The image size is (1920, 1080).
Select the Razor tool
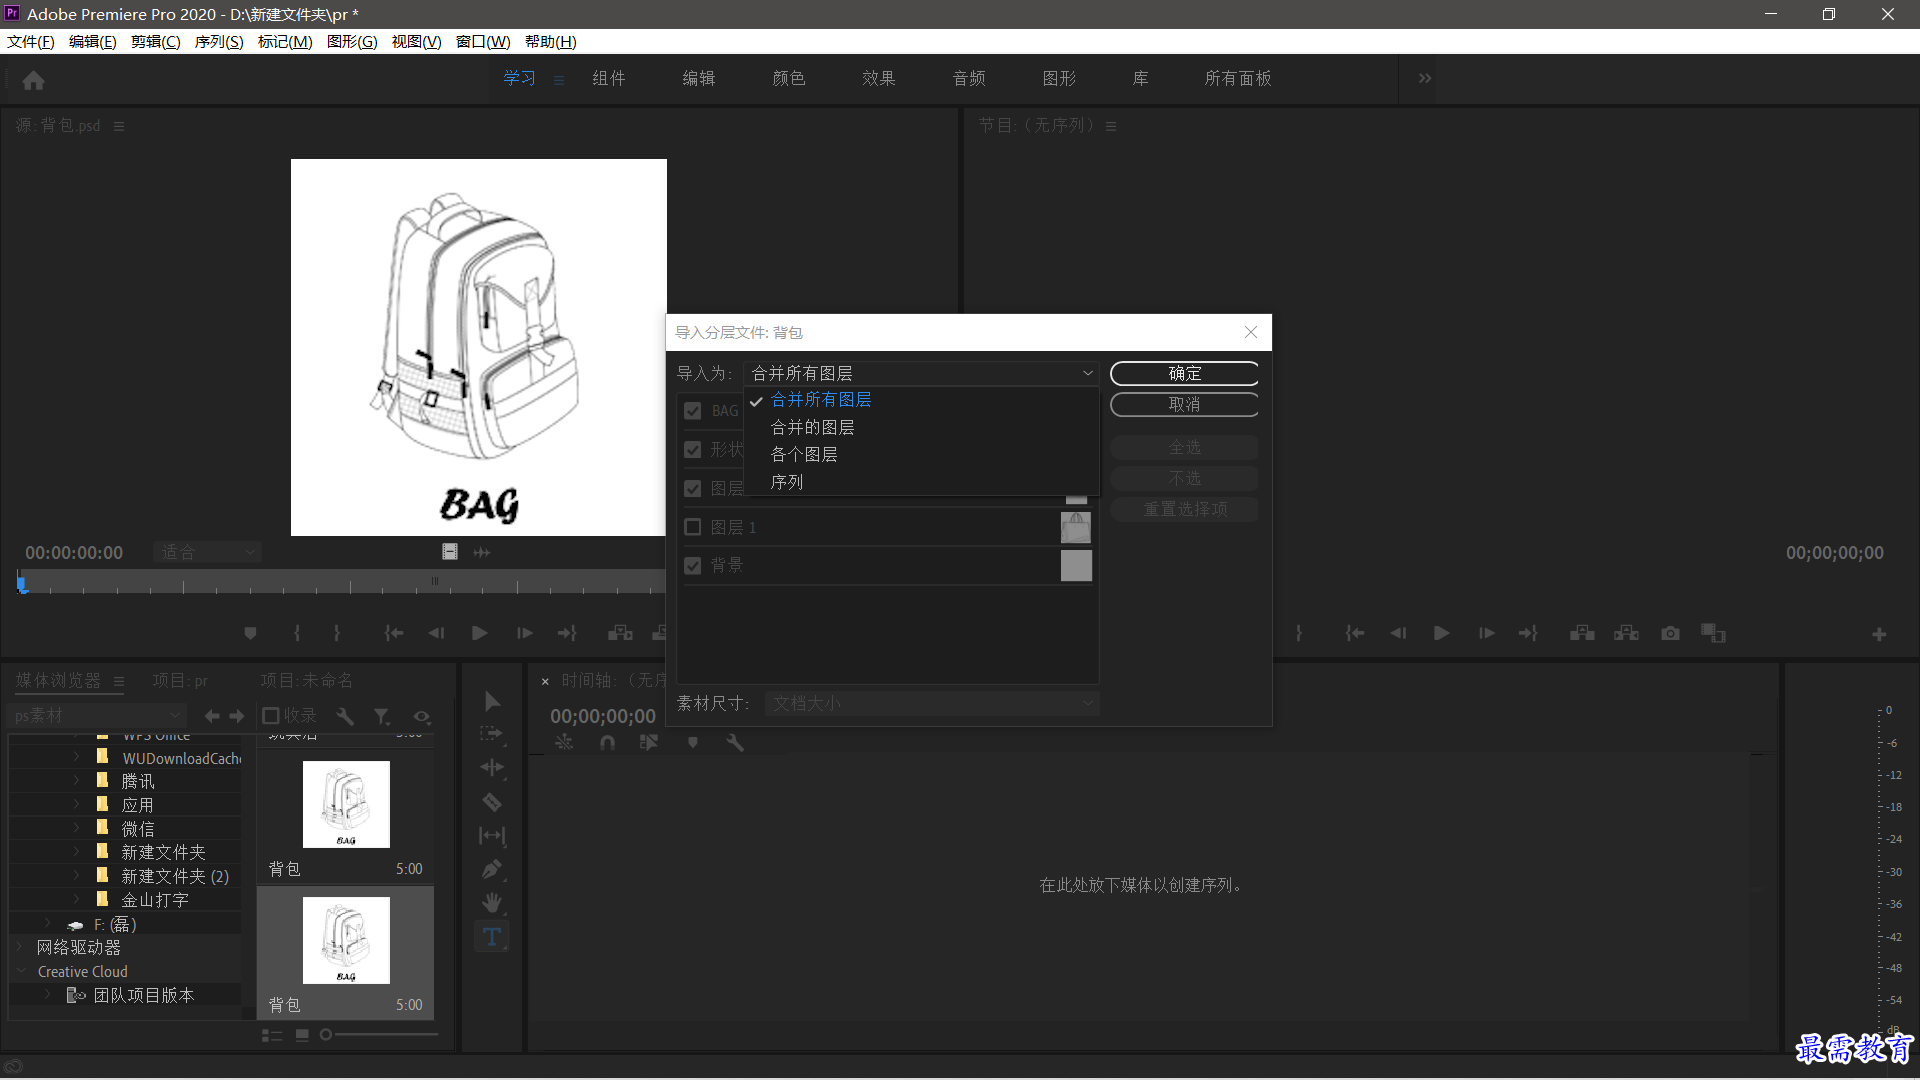pos(491,801)
